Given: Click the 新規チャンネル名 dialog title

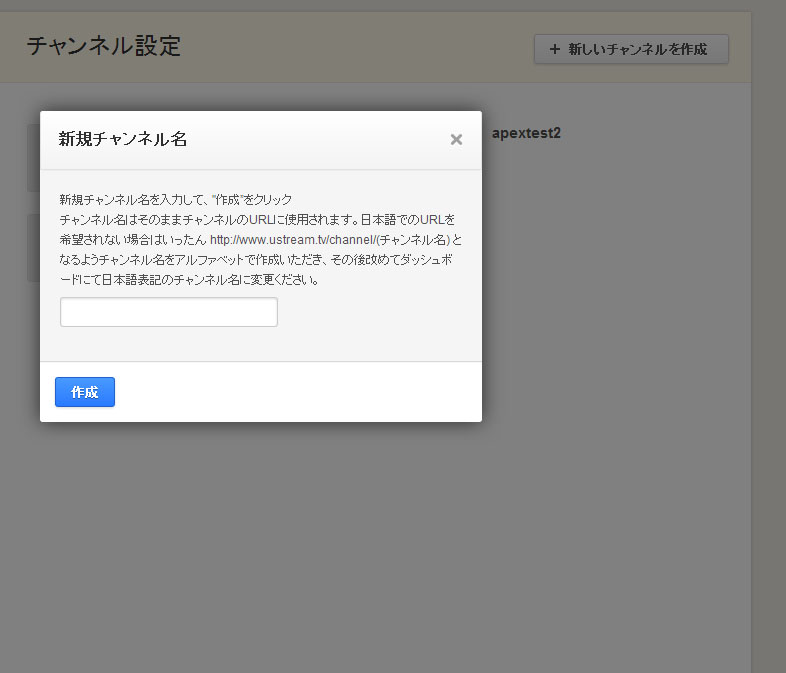Looking at the screenshot, I should tap(123, 140).
